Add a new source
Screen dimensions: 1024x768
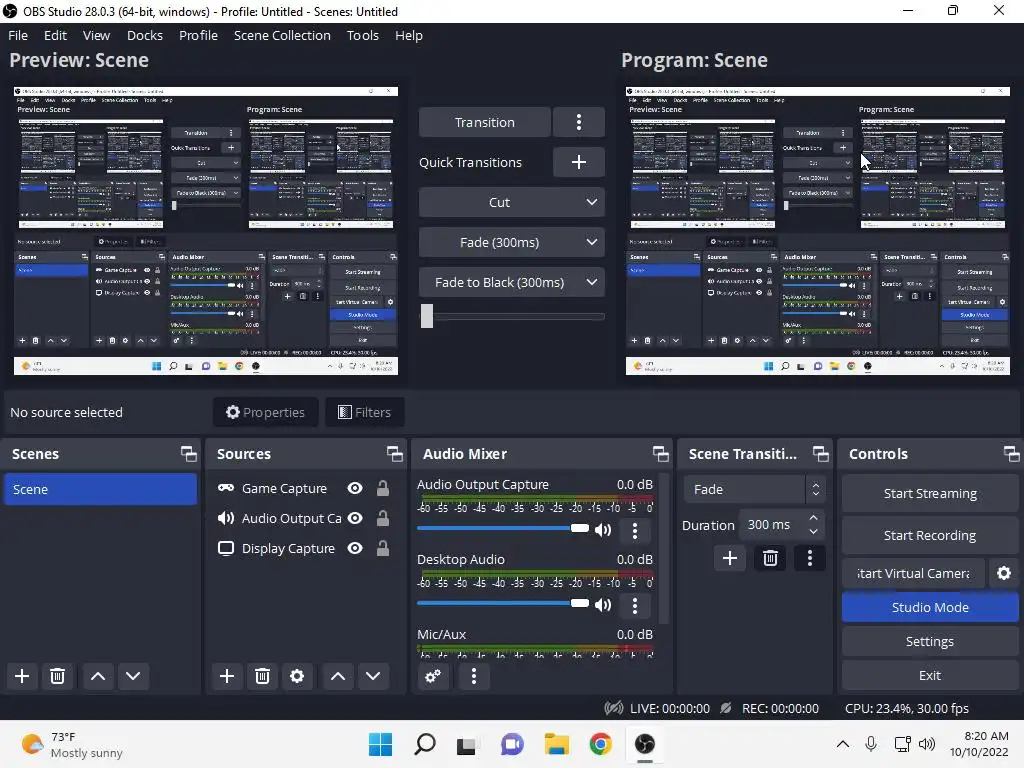click(227, 676)
